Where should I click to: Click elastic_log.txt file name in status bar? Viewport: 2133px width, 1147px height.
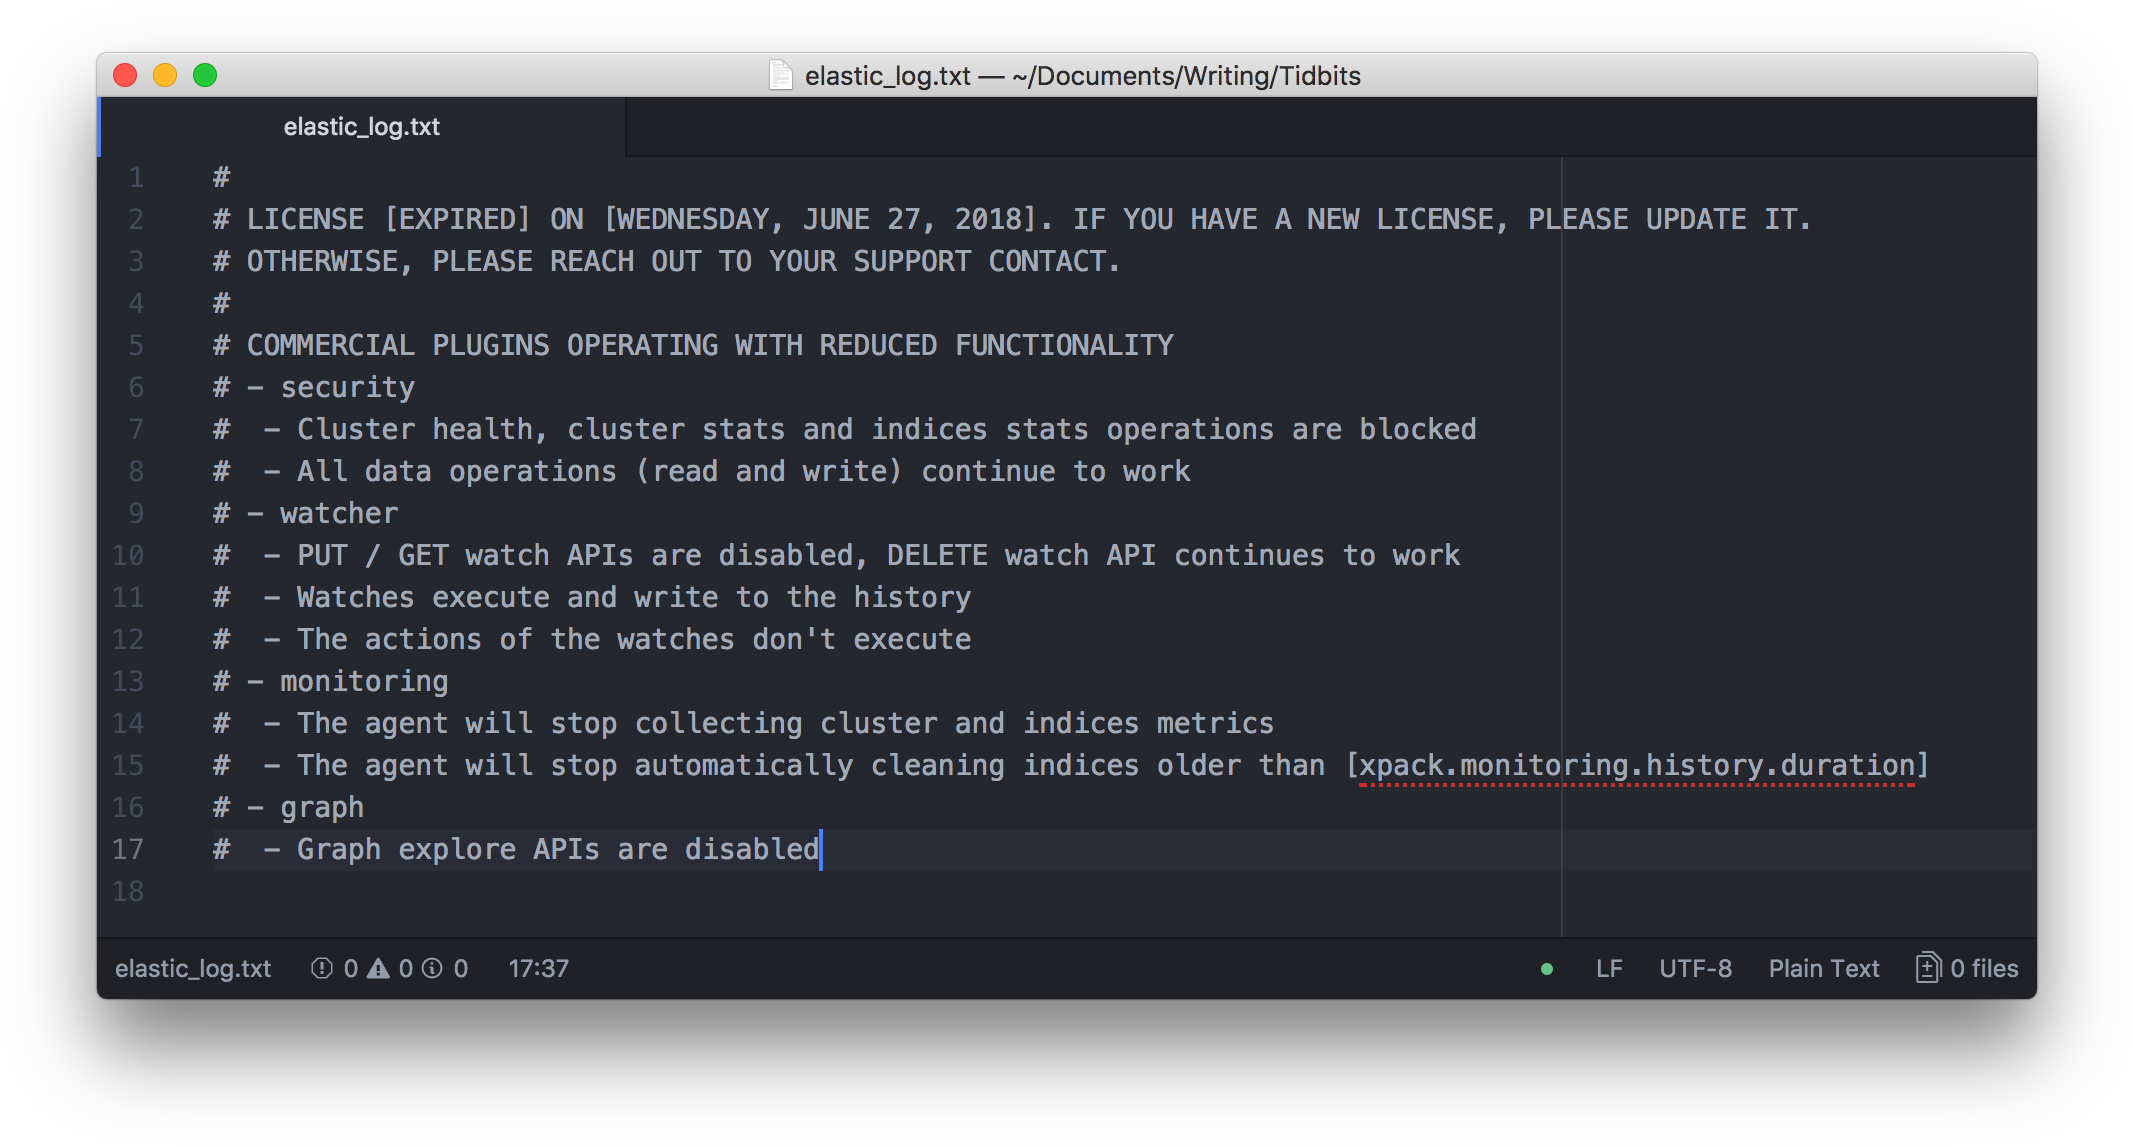pos(193,968)
